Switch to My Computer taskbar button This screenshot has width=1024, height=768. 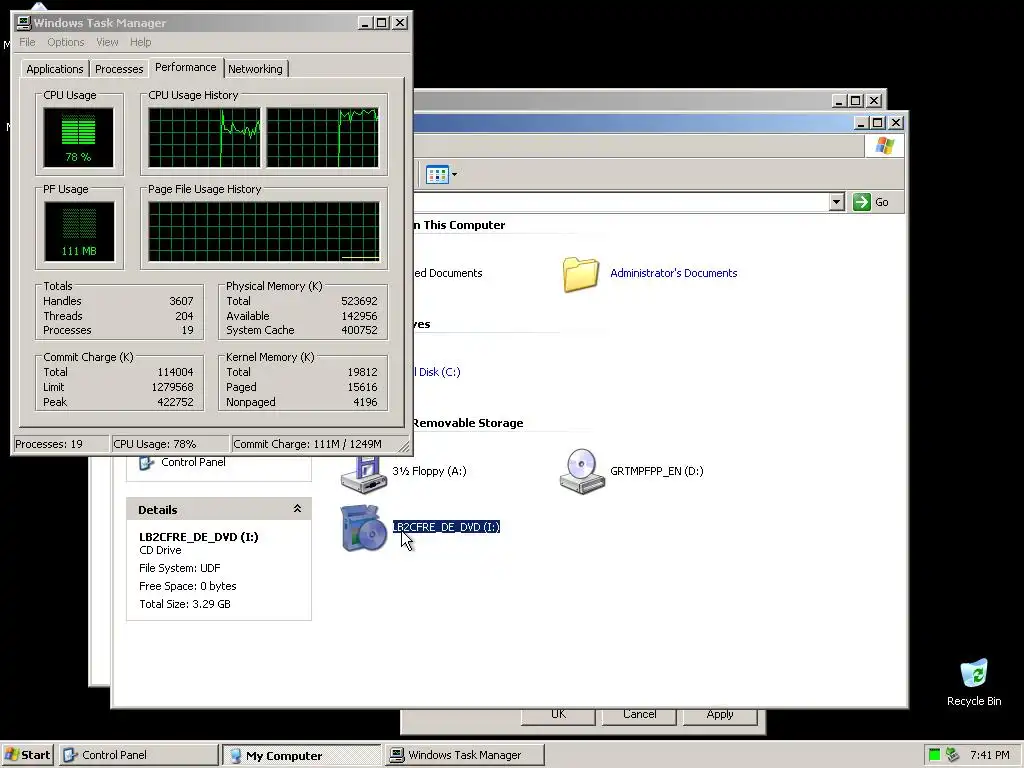click(x=301, y=755)
